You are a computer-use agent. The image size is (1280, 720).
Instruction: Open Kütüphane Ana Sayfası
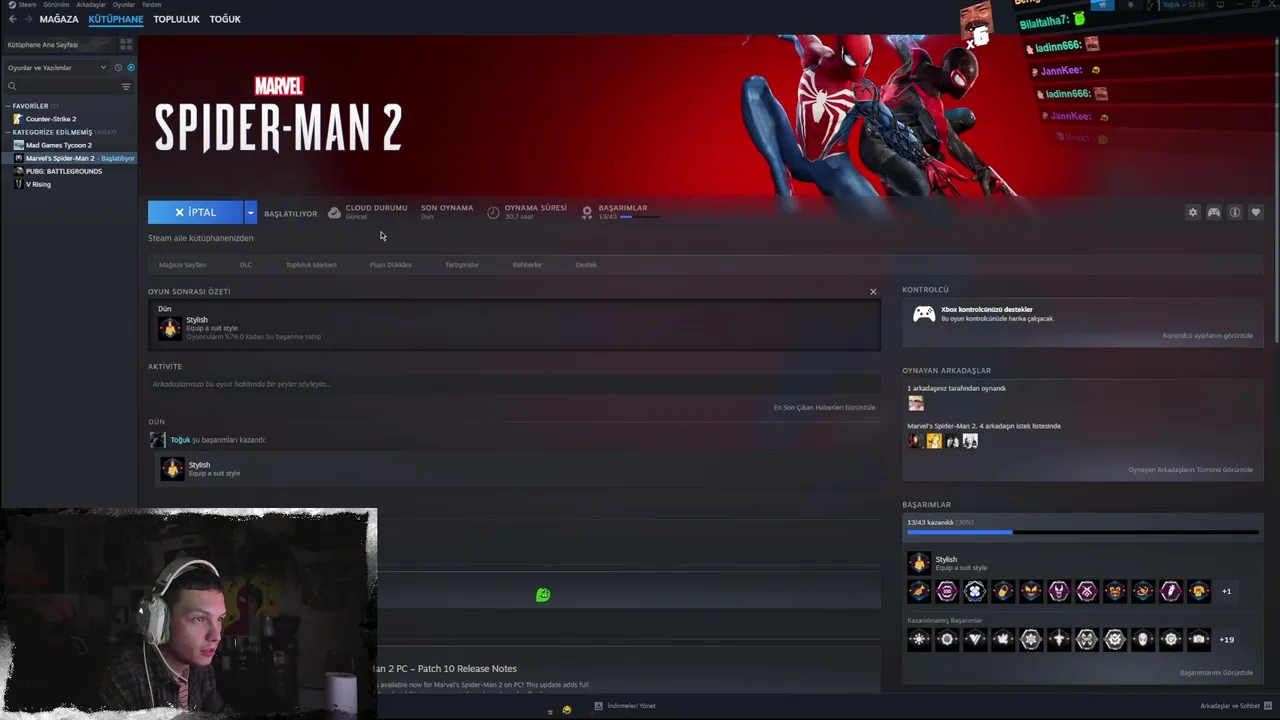click(x=60, y=45)
